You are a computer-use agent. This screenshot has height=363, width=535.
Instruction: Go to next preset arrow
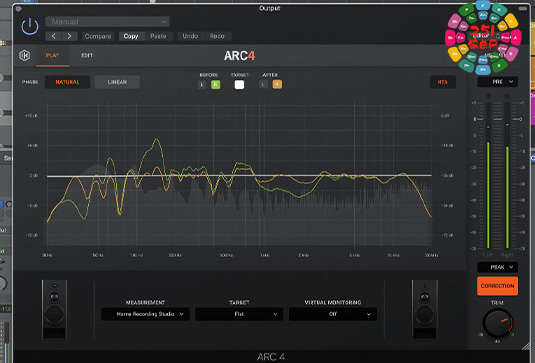(70, 36)
